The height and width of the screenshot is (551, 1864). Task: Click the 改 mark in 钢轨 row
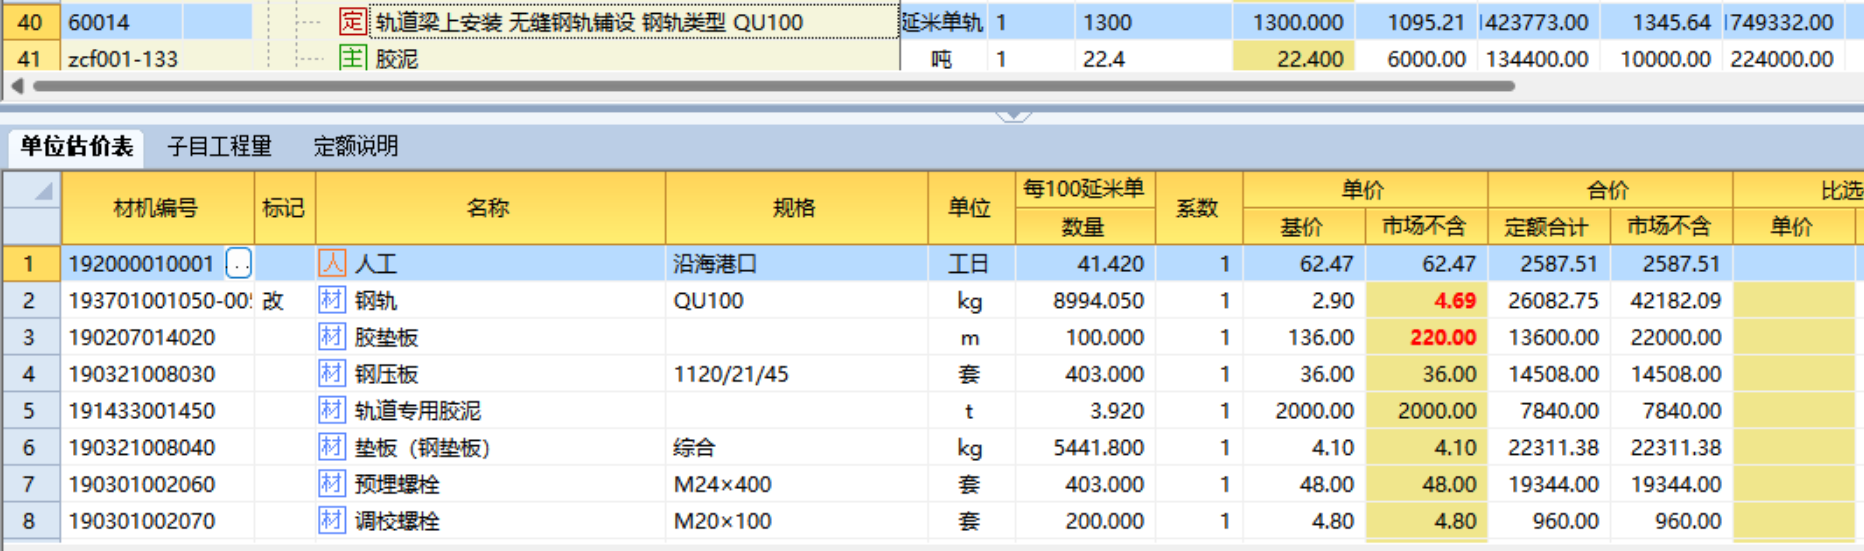(x=284, y=300)
